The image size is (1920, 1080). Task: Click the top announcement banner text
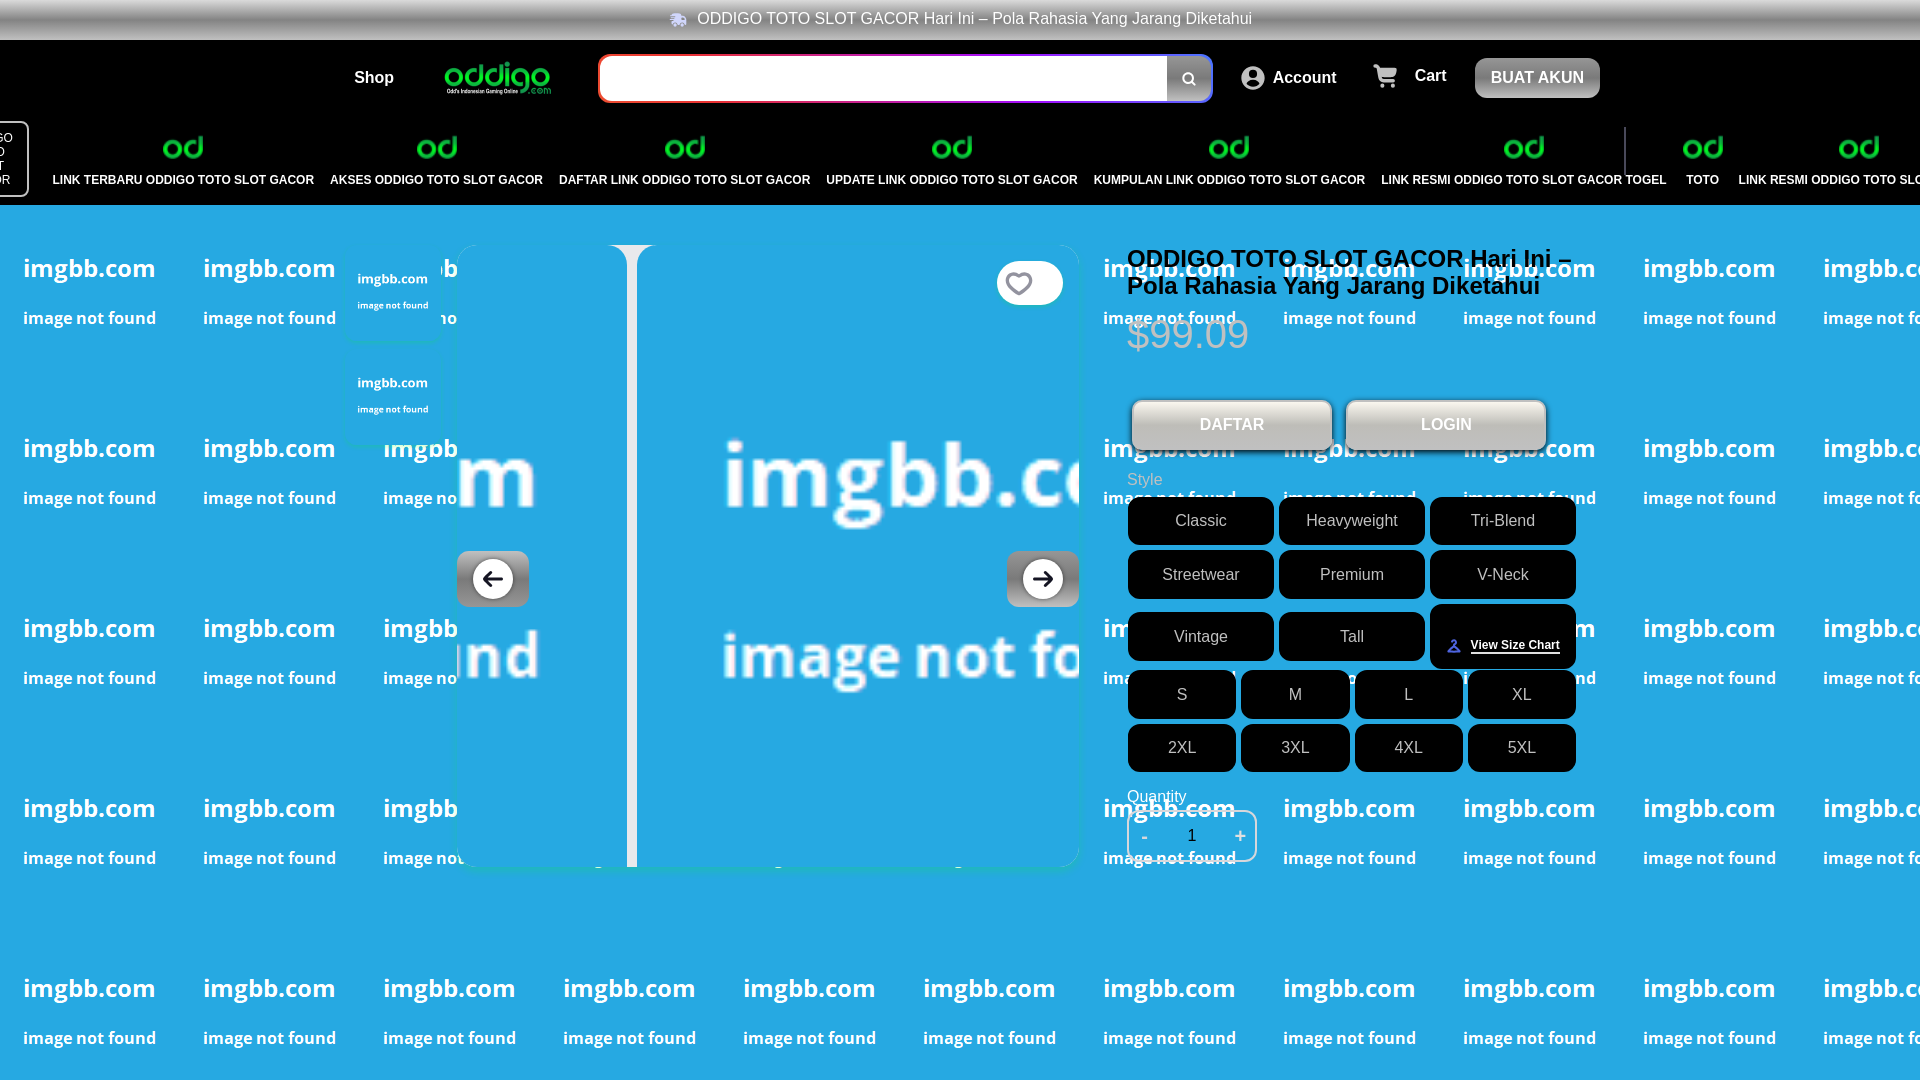pyautogui.click(x=974, y=19)
